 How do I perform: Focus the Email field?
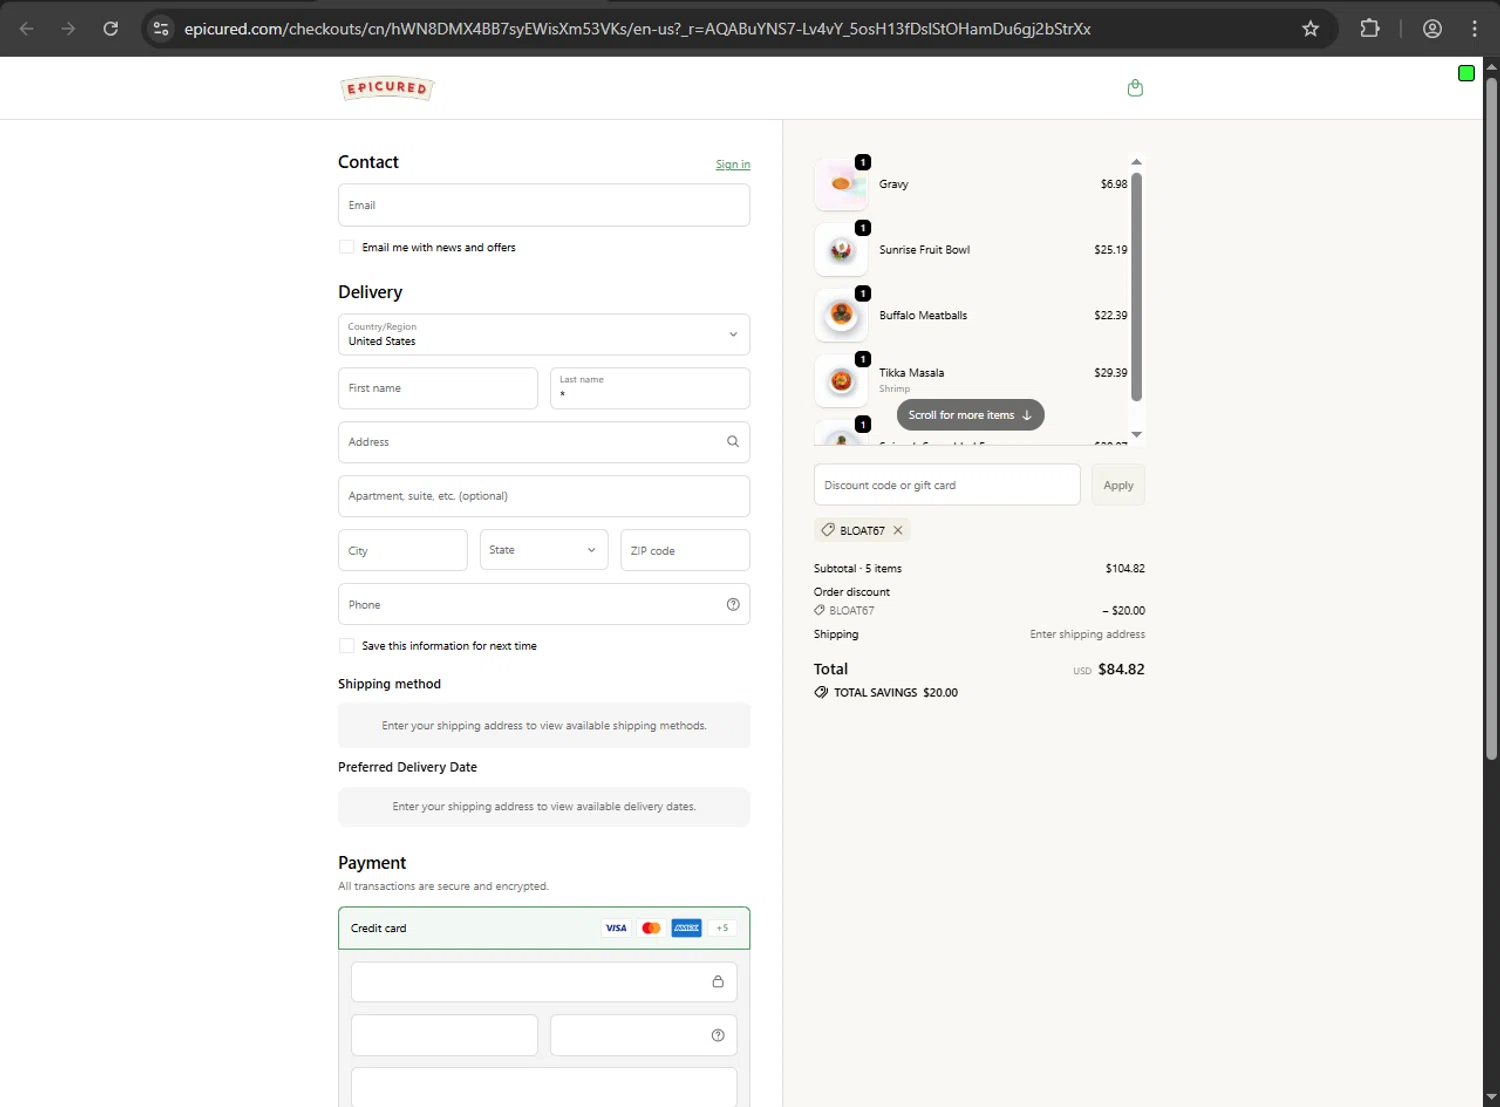point(544,205)
